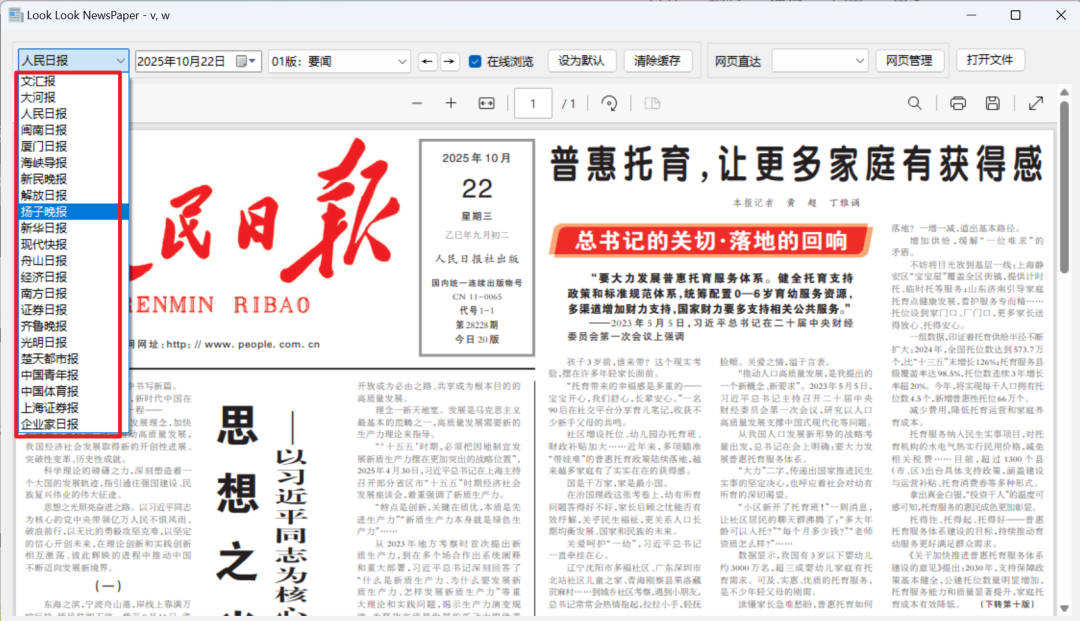Expand the 01版: 要闻 edition dropdown
The image size is (1080, 621).
pyautogui.click(x=338, y=60)
